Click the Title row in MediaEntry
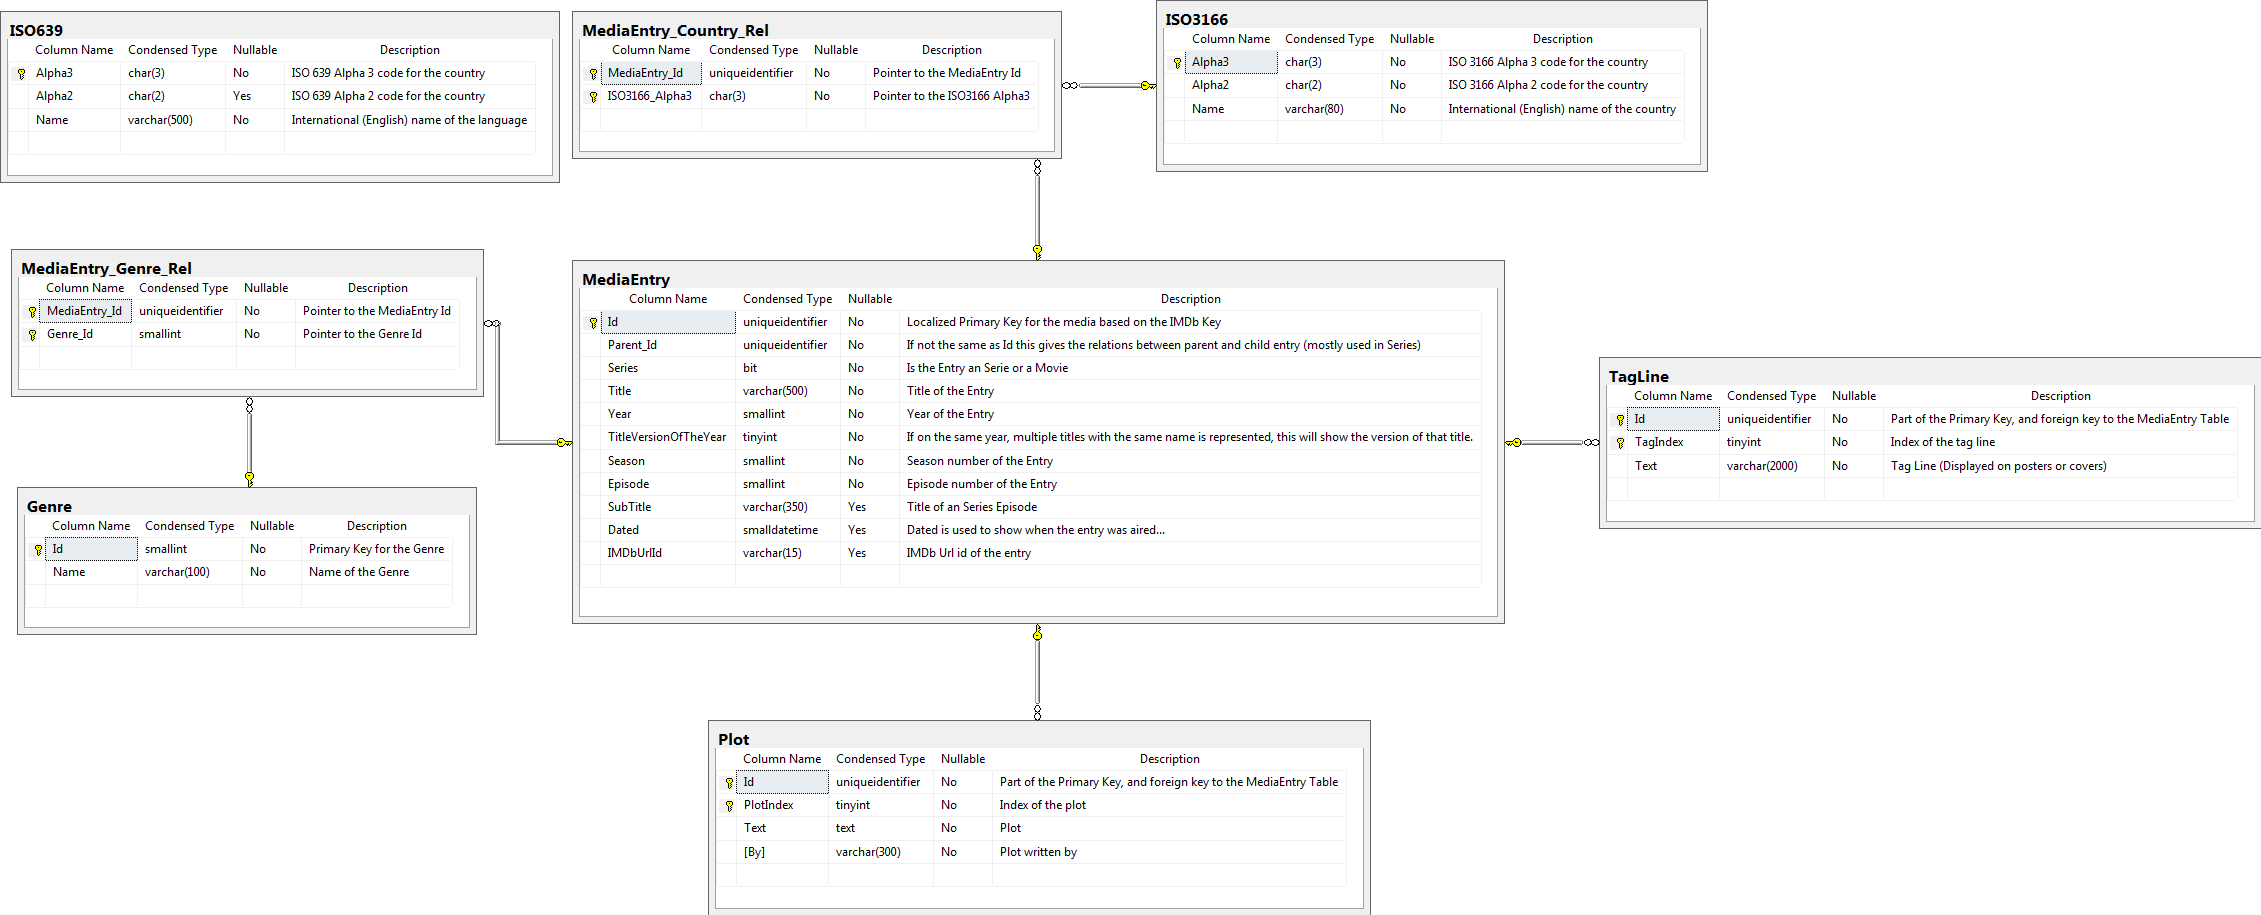Viewport: 2261px width, 915px height. 1031,391
